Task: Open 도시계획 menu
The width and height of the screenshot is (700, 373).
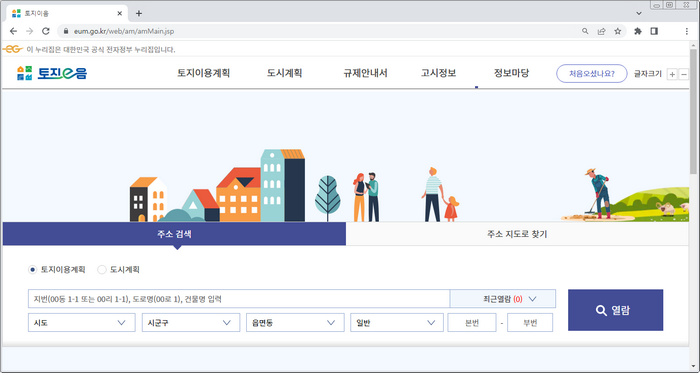Action: click(x=285, y=73)
